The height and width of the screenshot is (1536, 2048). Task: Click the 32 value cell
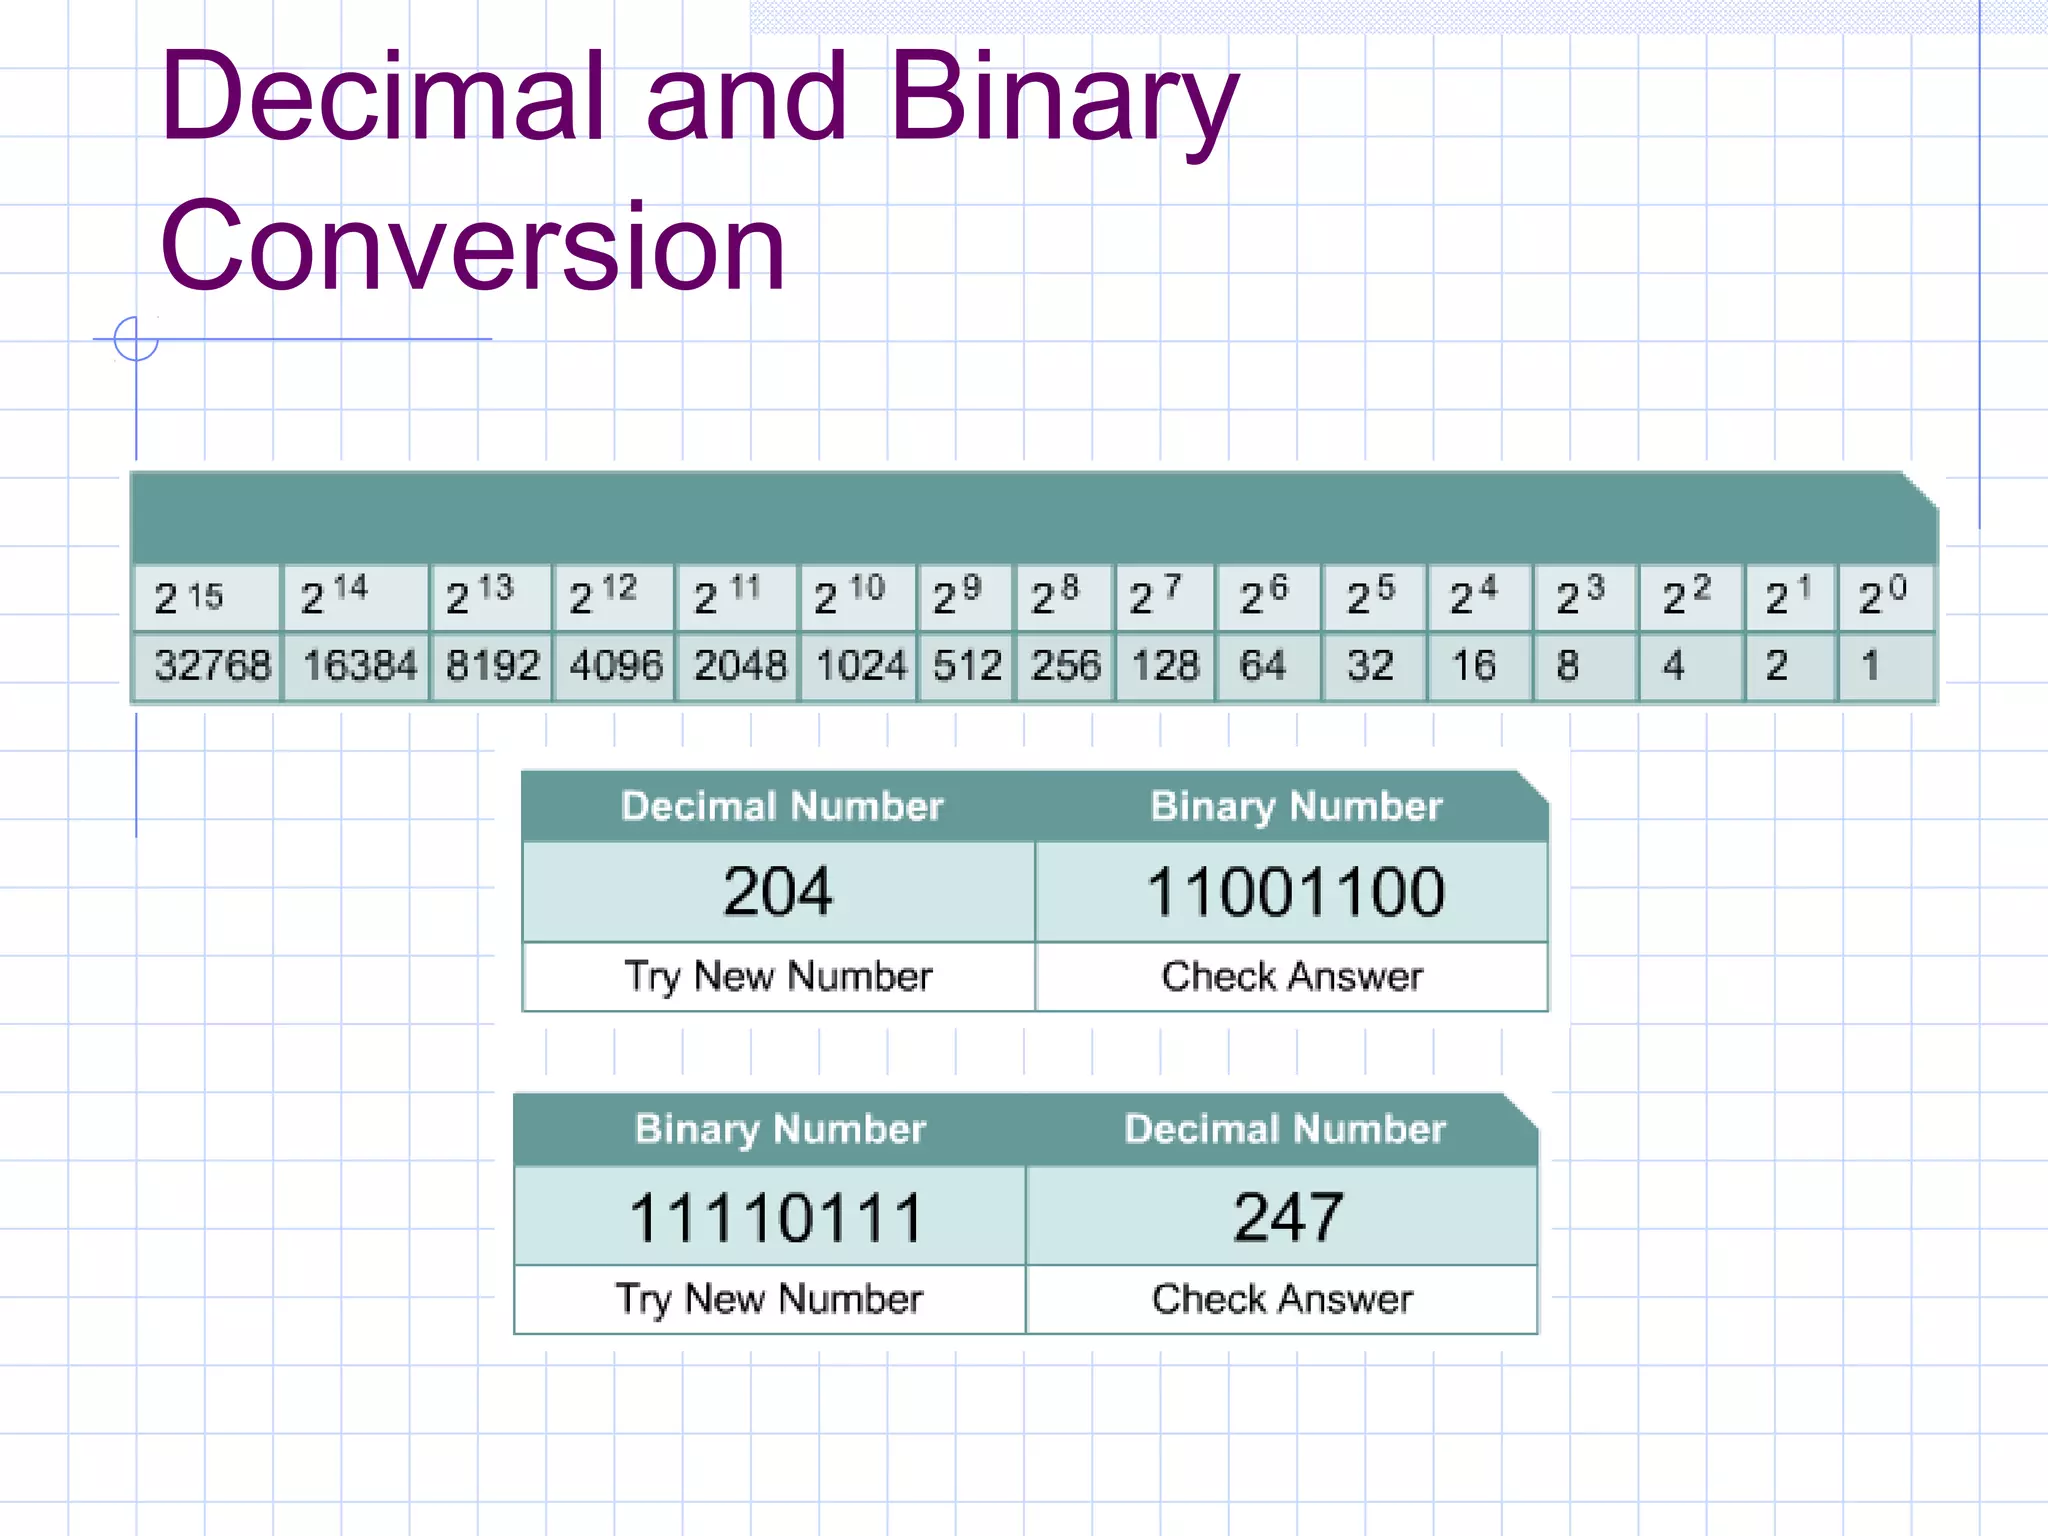click(x=1375, y=666)
